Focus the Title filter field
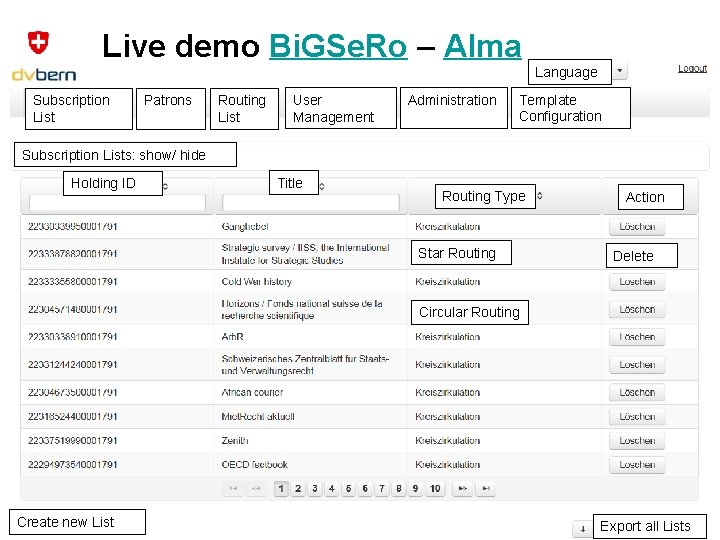The width and height of the screenshot is (720, 540). point(311,202)
